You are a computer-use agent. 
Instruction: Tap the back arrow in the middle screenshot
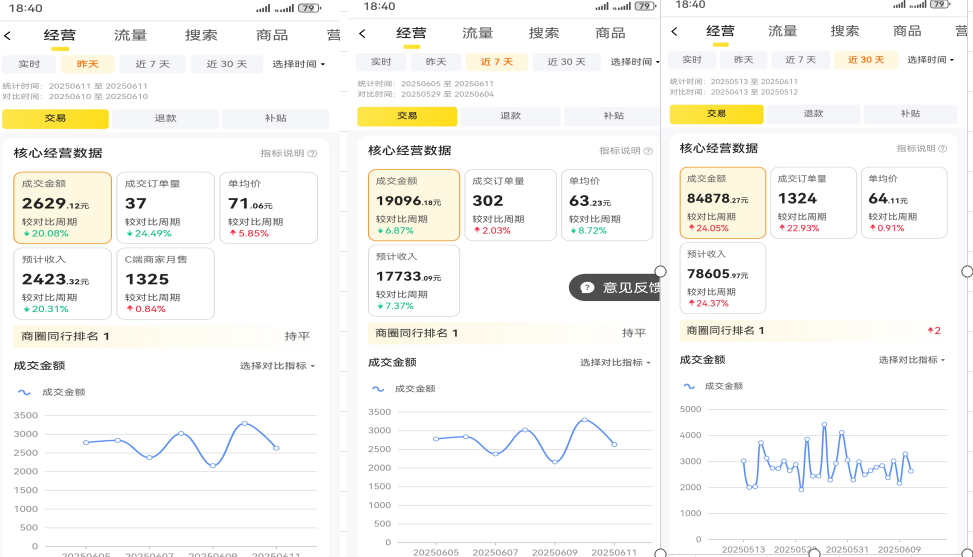(362, 34)
